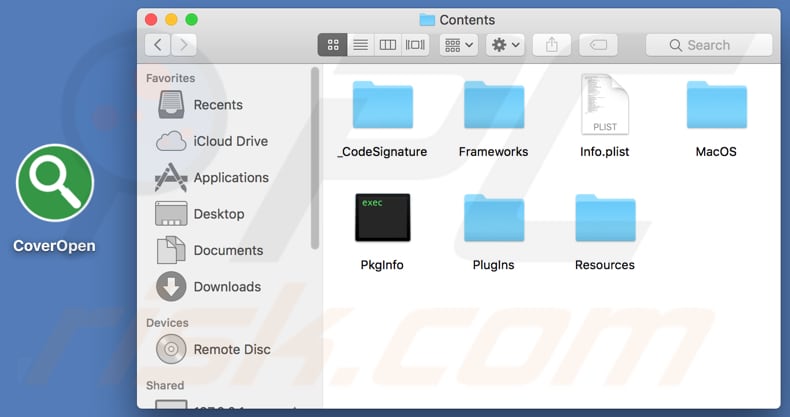Click the Info.plist name label
Screen dimensions: 790x417
tap(605, 152)
